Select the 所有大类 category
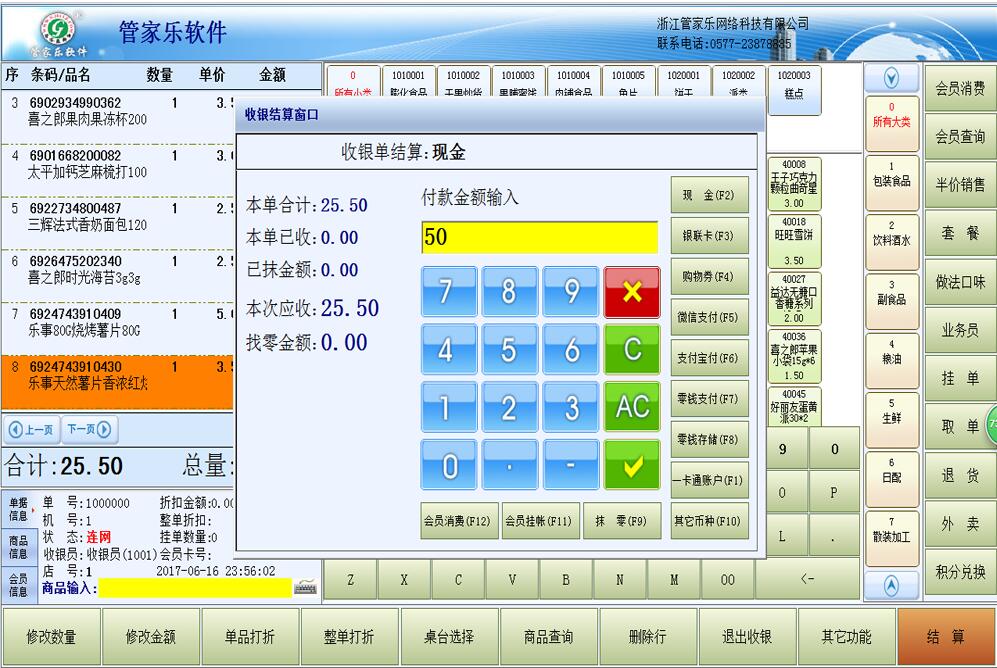 891,123
